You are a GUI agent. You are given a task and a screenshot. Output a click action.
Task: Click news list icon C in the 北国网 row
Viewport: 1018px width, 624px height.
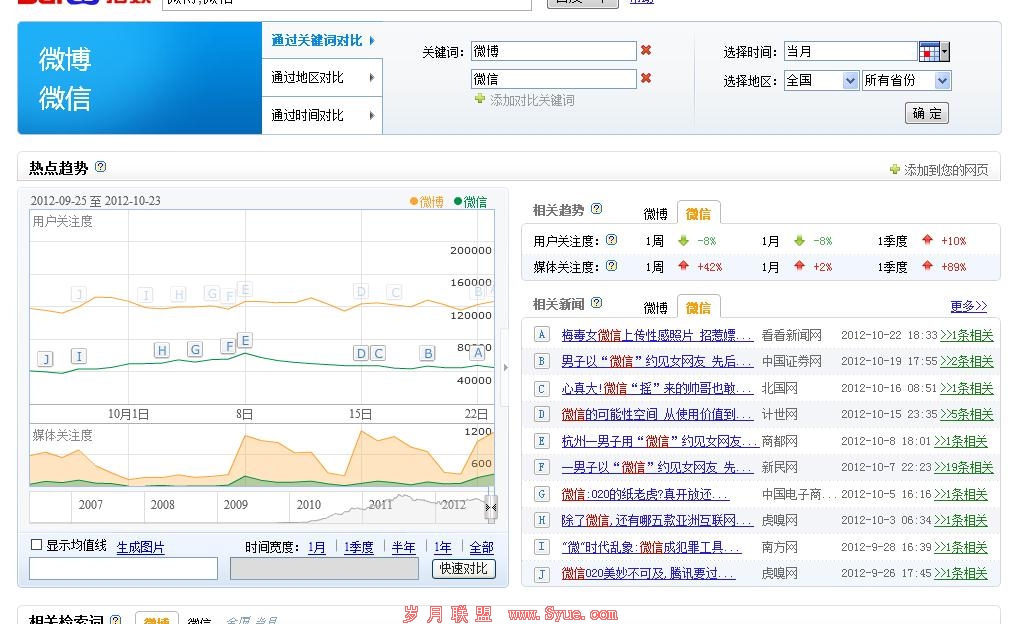(541, 388)
